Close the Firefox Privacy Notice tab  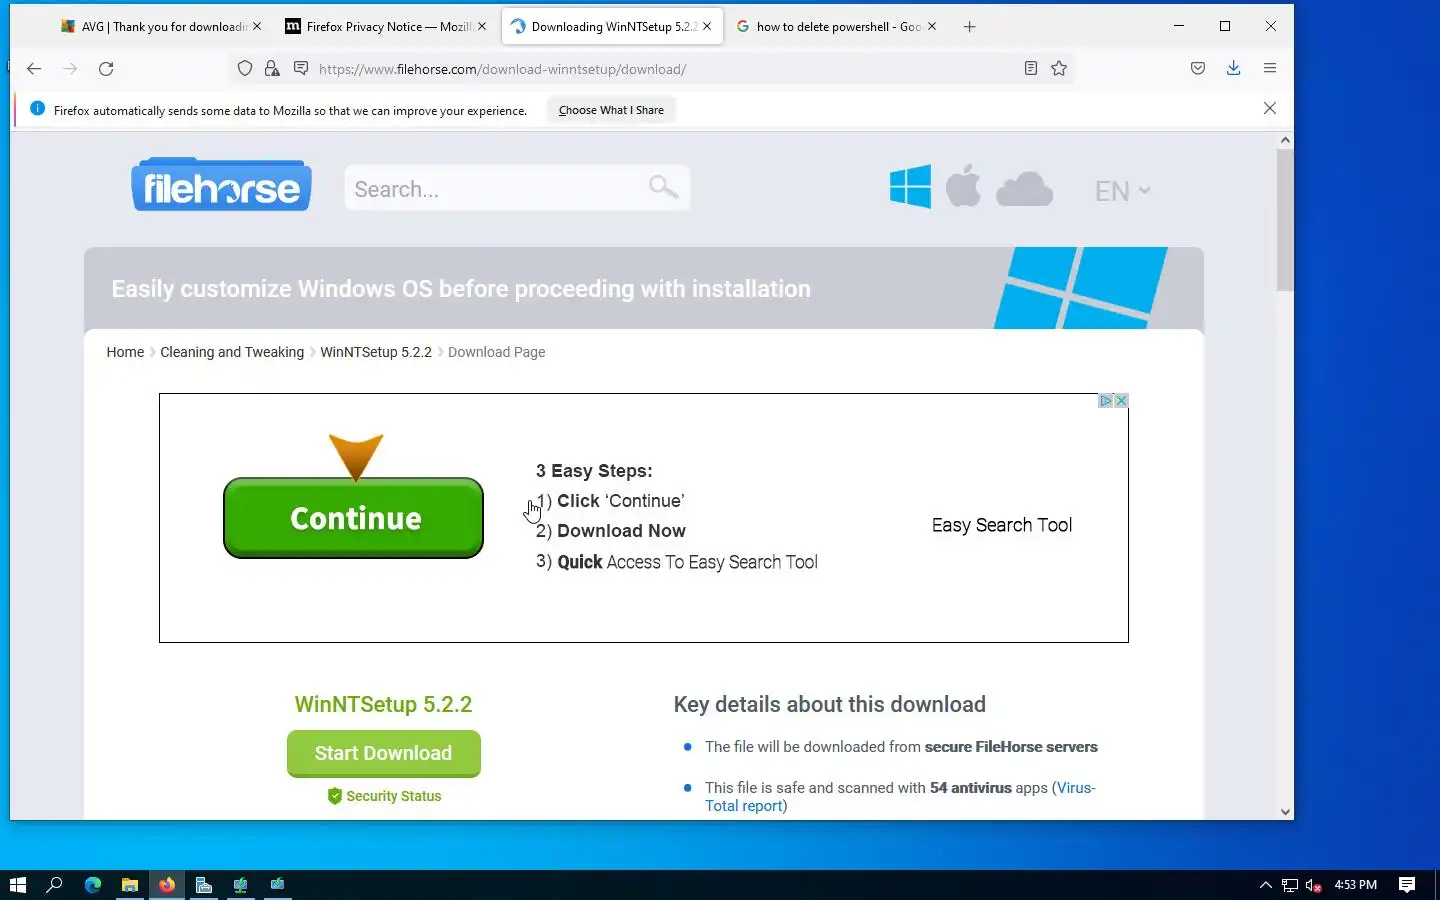pyautogui.click(x=482, y=27)
